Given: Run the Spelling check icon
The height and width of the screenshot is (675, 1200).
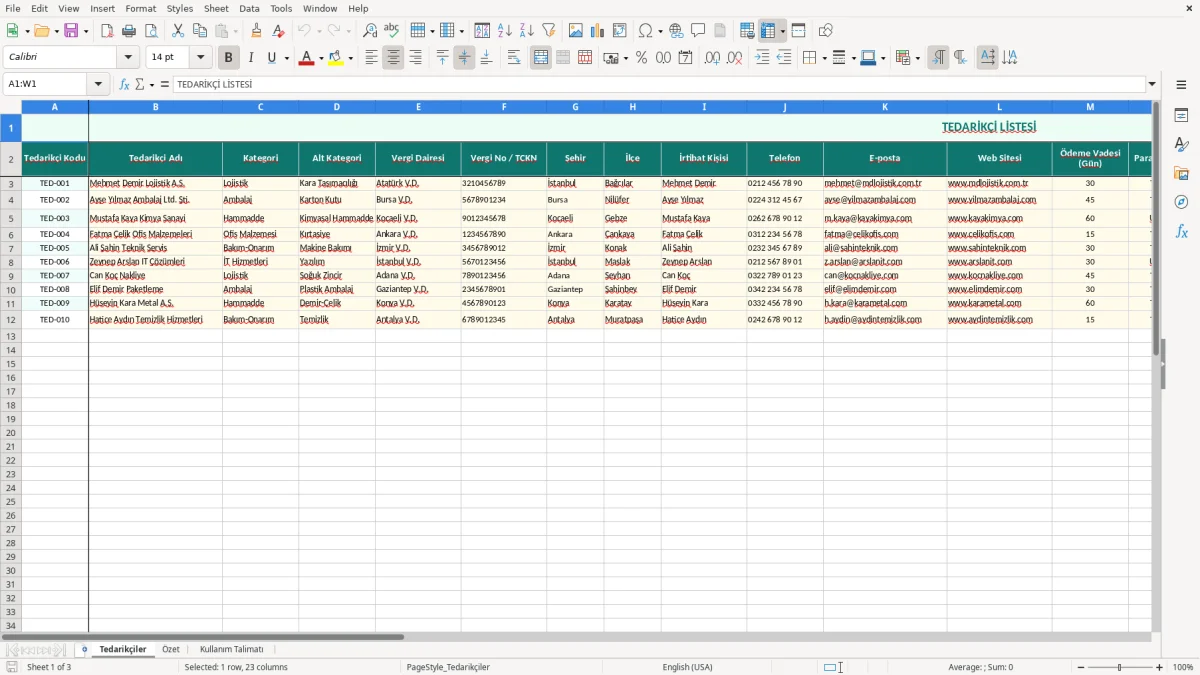Looking at the screenshot, I should point(392,31).
